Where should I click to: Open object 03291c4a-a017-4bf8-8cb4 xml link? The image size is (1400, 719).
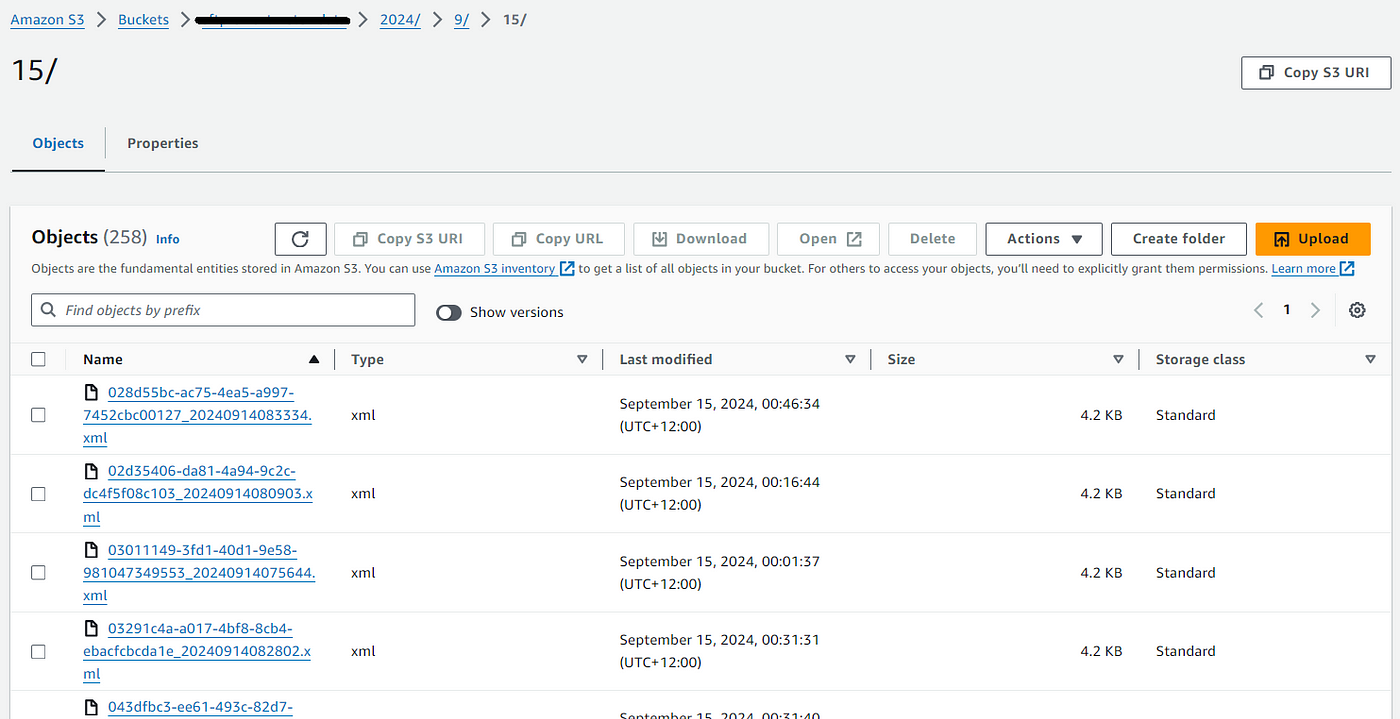pyautogui.click(x=196, y=651)
